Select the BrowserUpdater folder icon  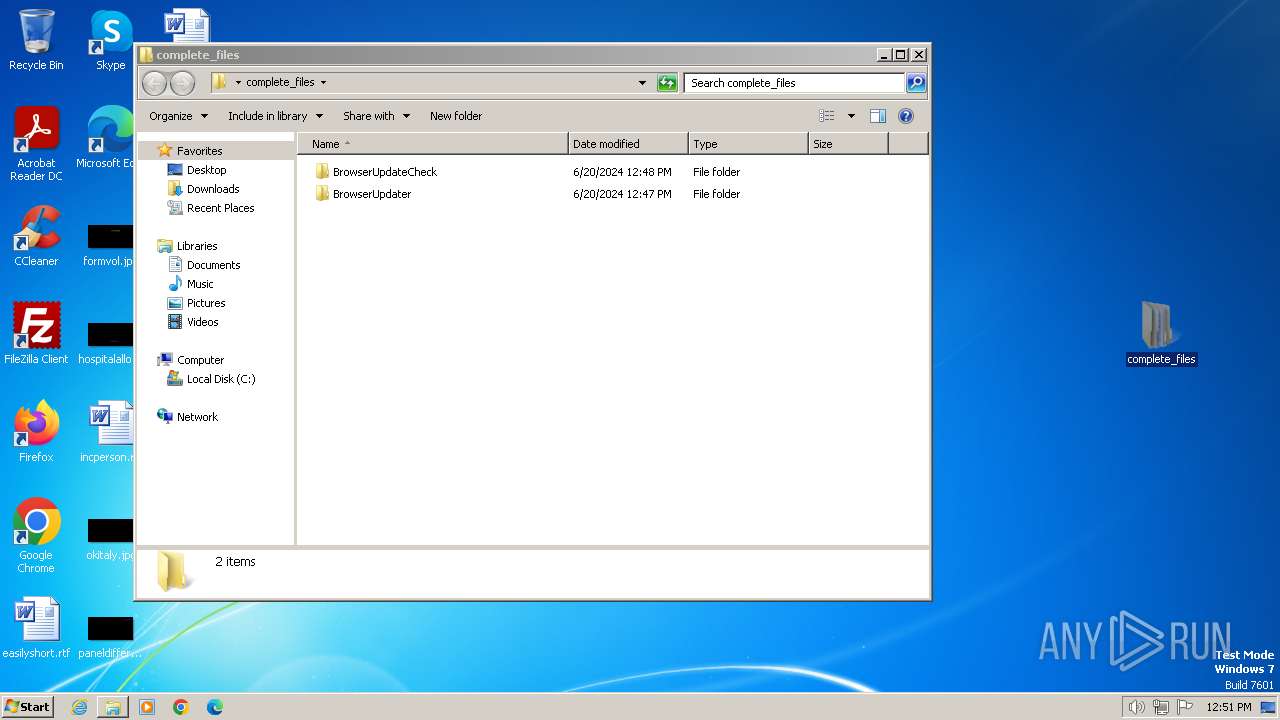322,194
